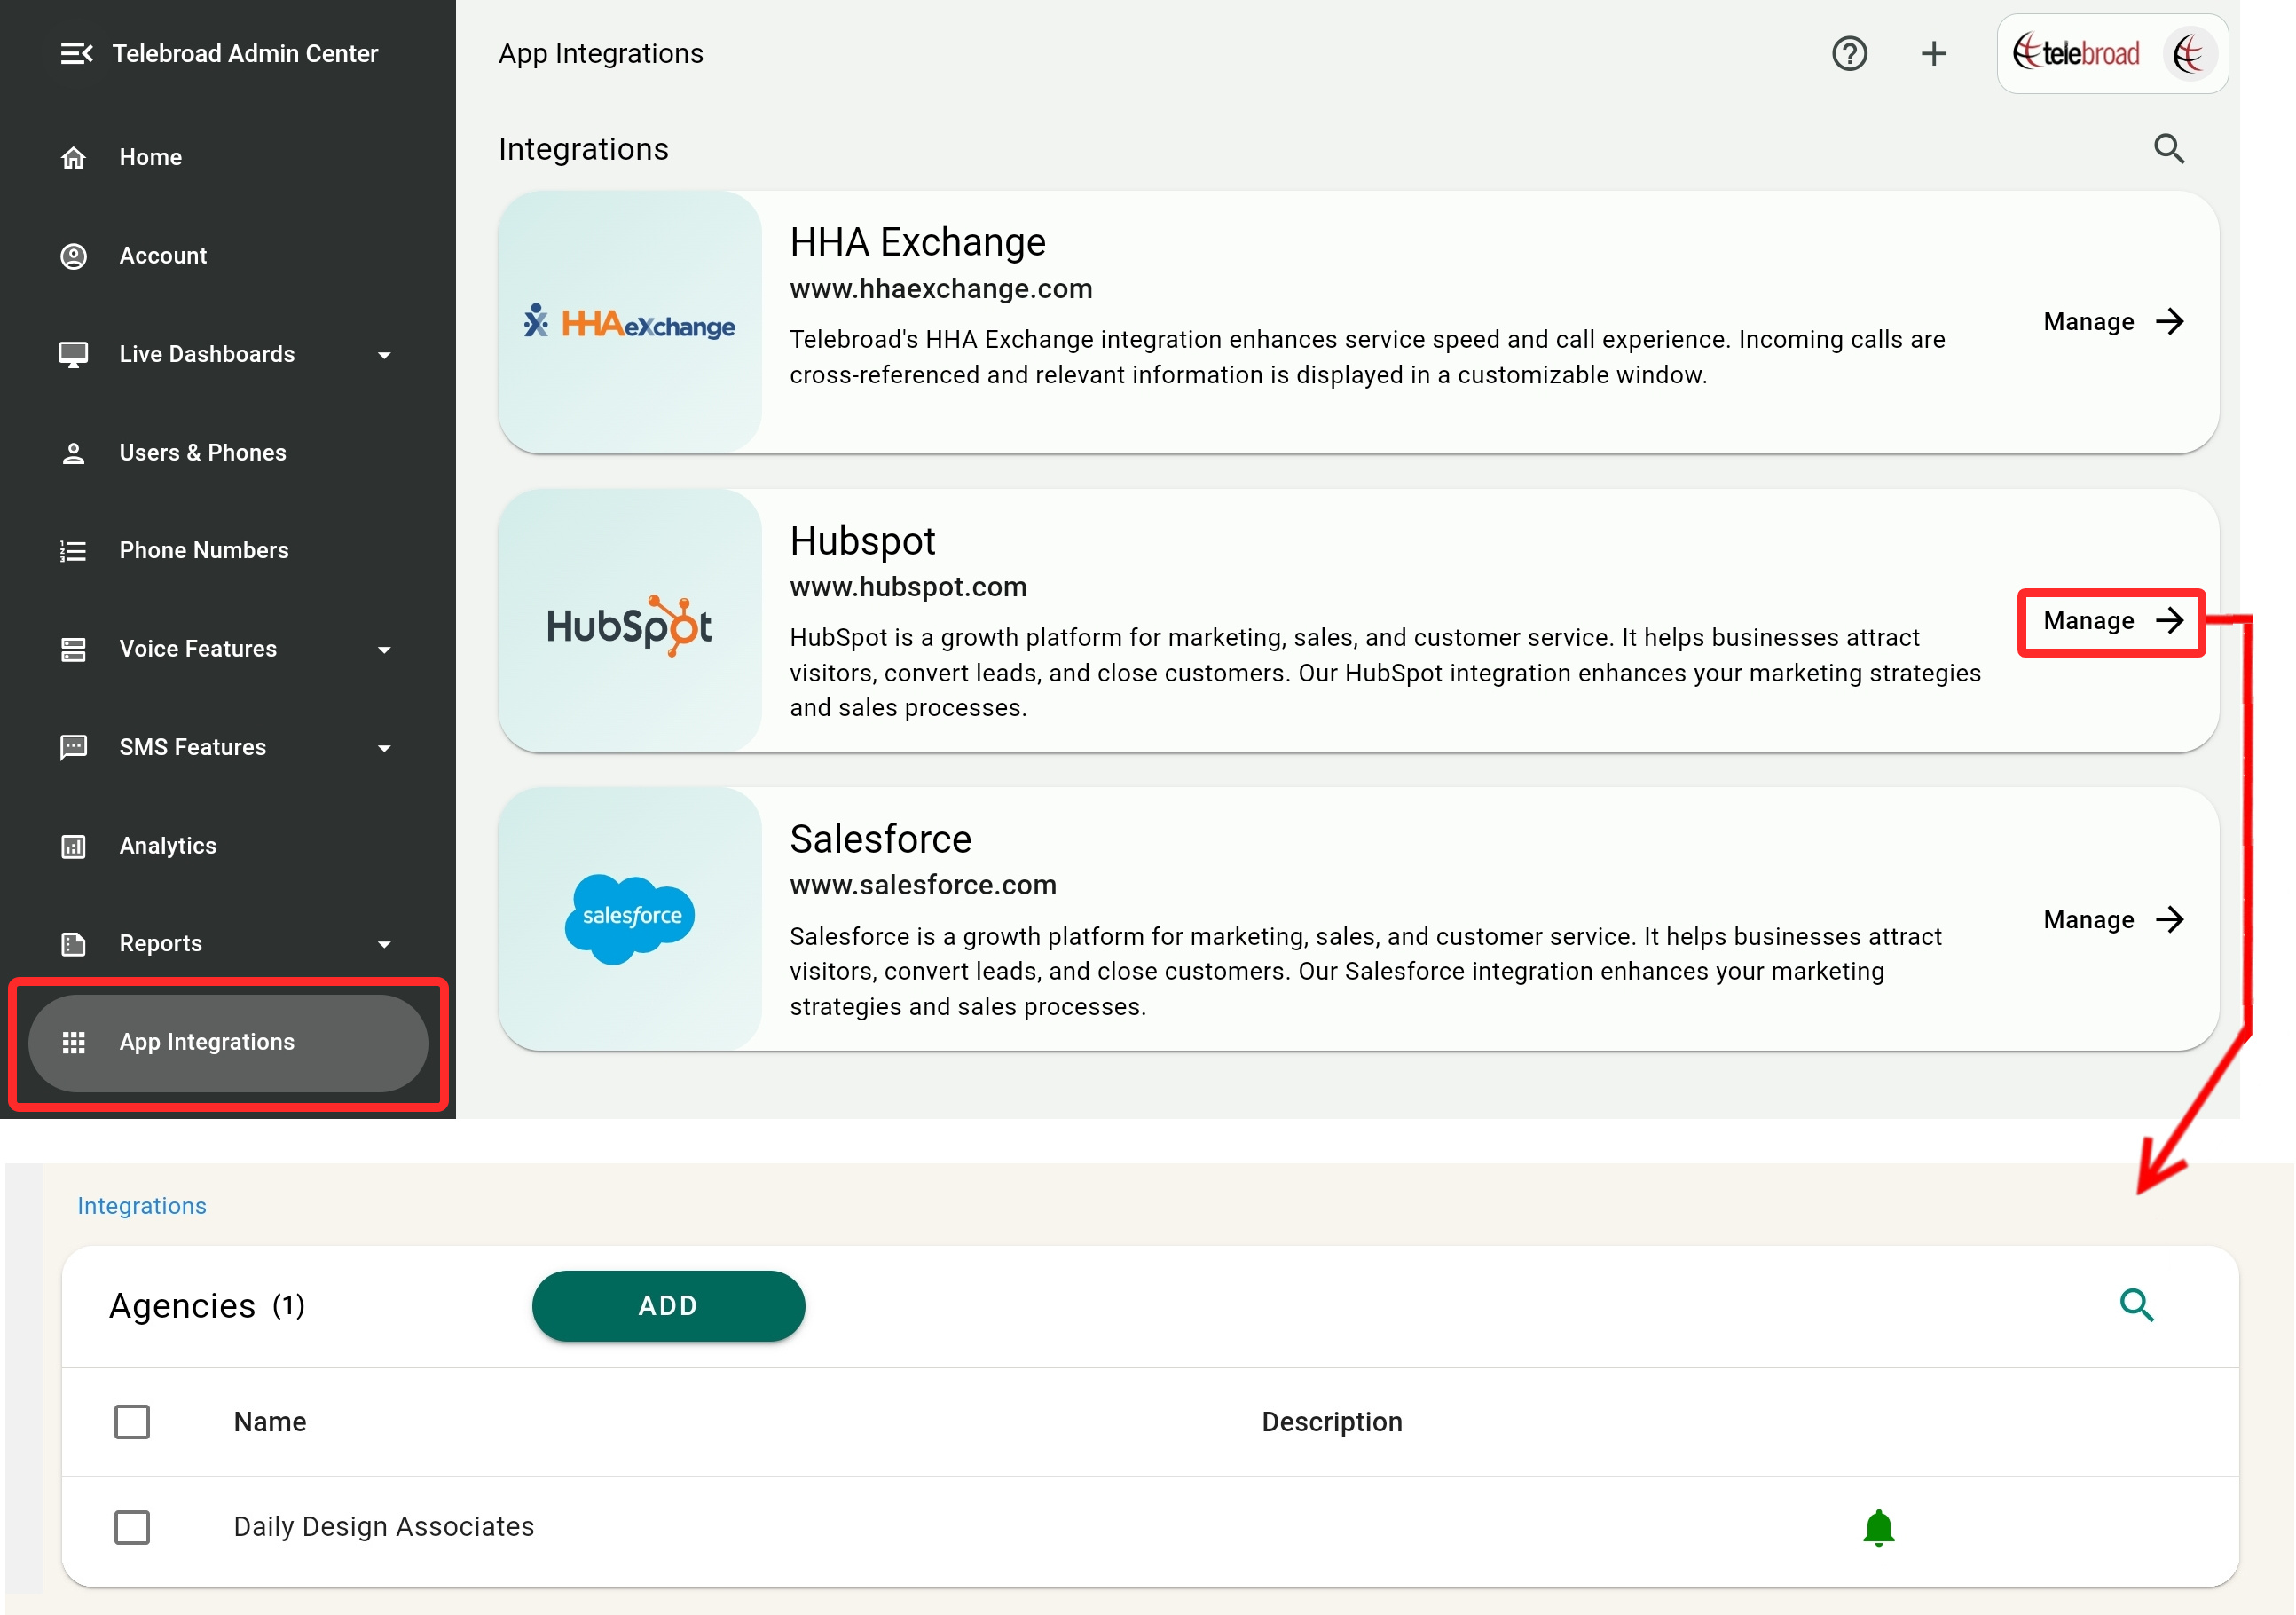Expand the Reports submenu arrow
This screenshot has width=2296, height=1615.
click(x=384, y=944)
